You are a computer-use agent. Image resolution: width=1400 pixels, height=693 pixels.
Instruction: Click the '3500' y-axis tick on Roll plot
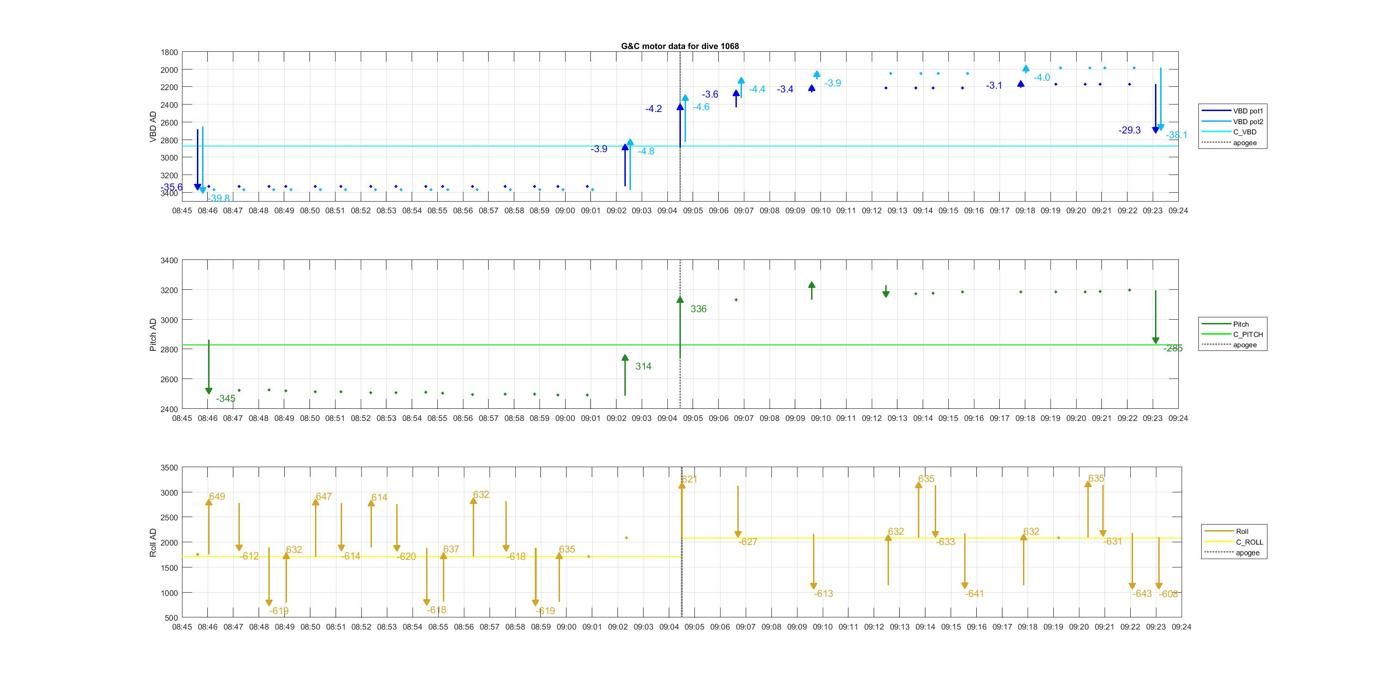(x=169, y=468)
